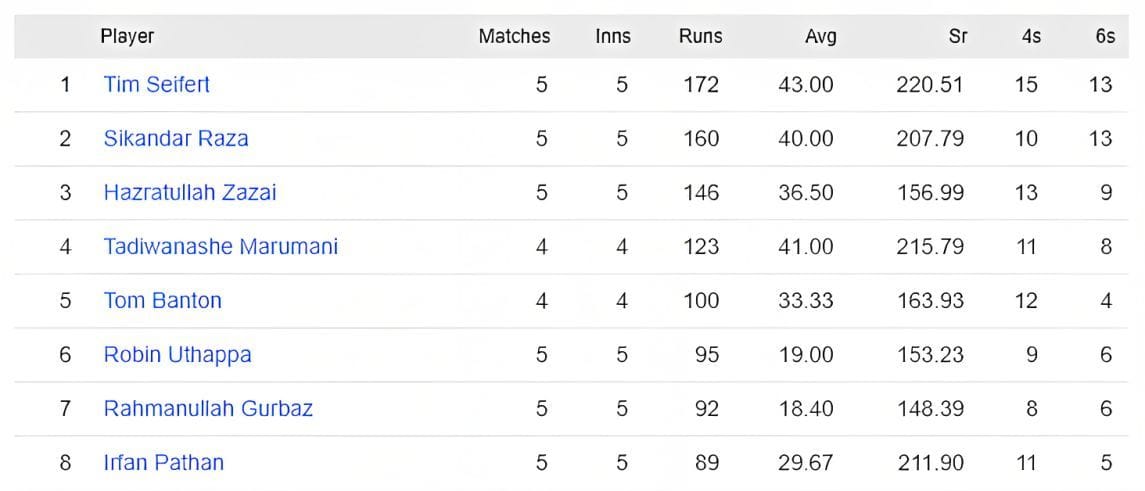
Task: Click Tim Seifert's 172 runs cell
Action: coord(701,85)
